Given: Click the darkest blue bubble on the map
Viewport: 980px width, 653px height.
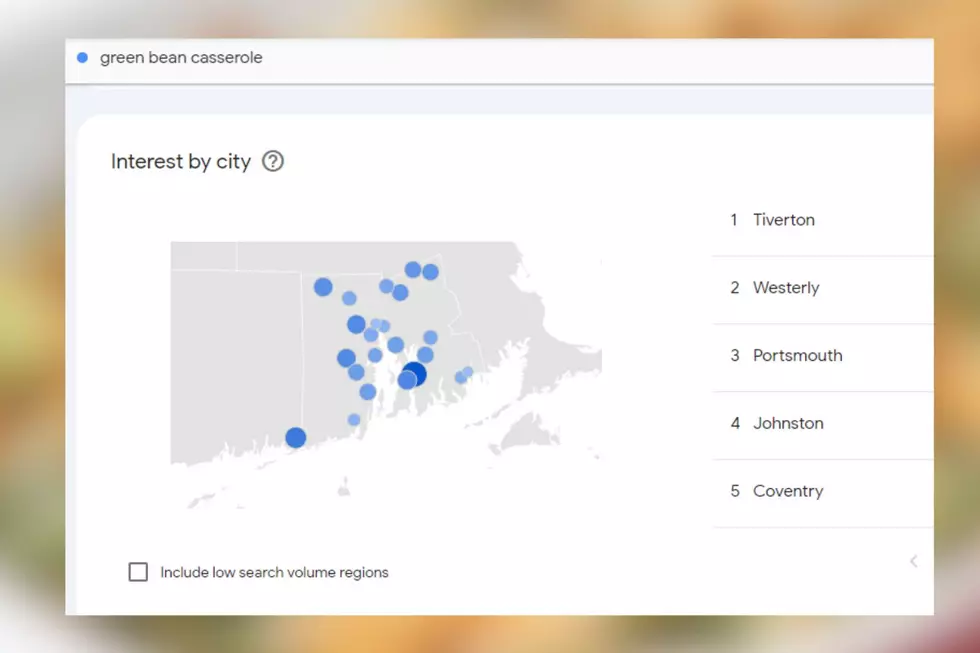Looking at the screenshot, I should (416, 373).
